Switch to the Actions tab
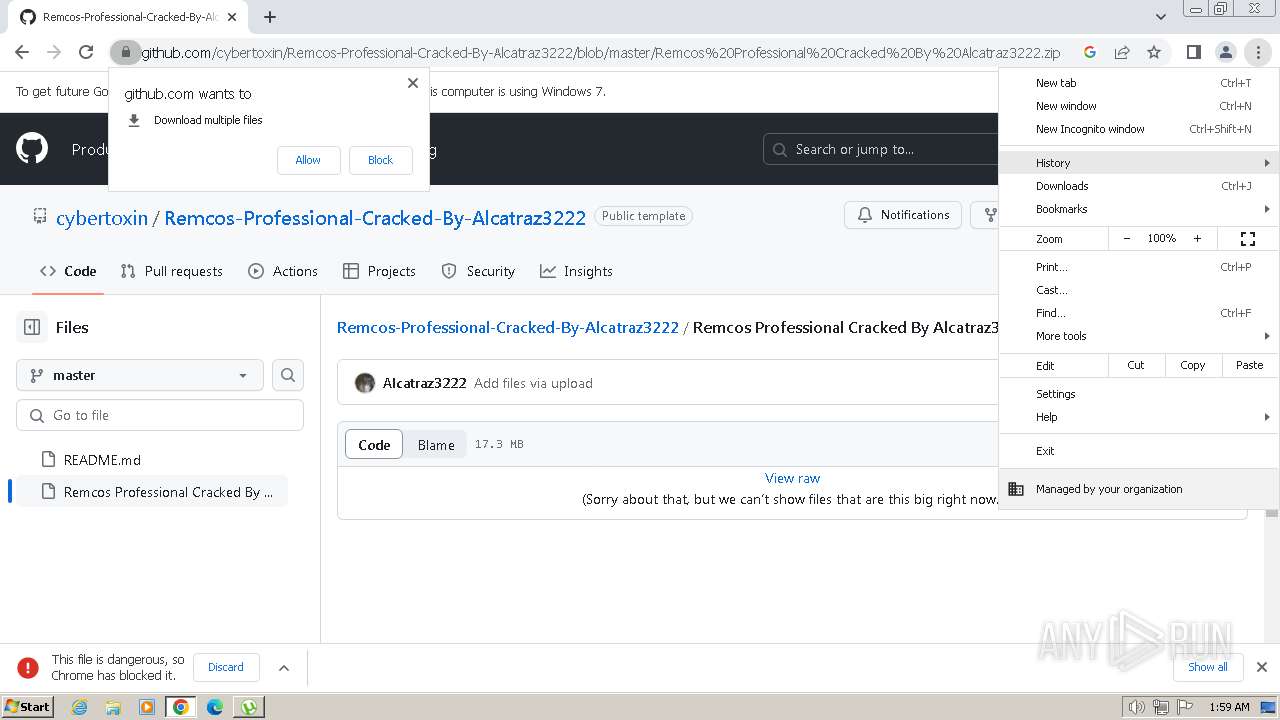 coord(283,271)
